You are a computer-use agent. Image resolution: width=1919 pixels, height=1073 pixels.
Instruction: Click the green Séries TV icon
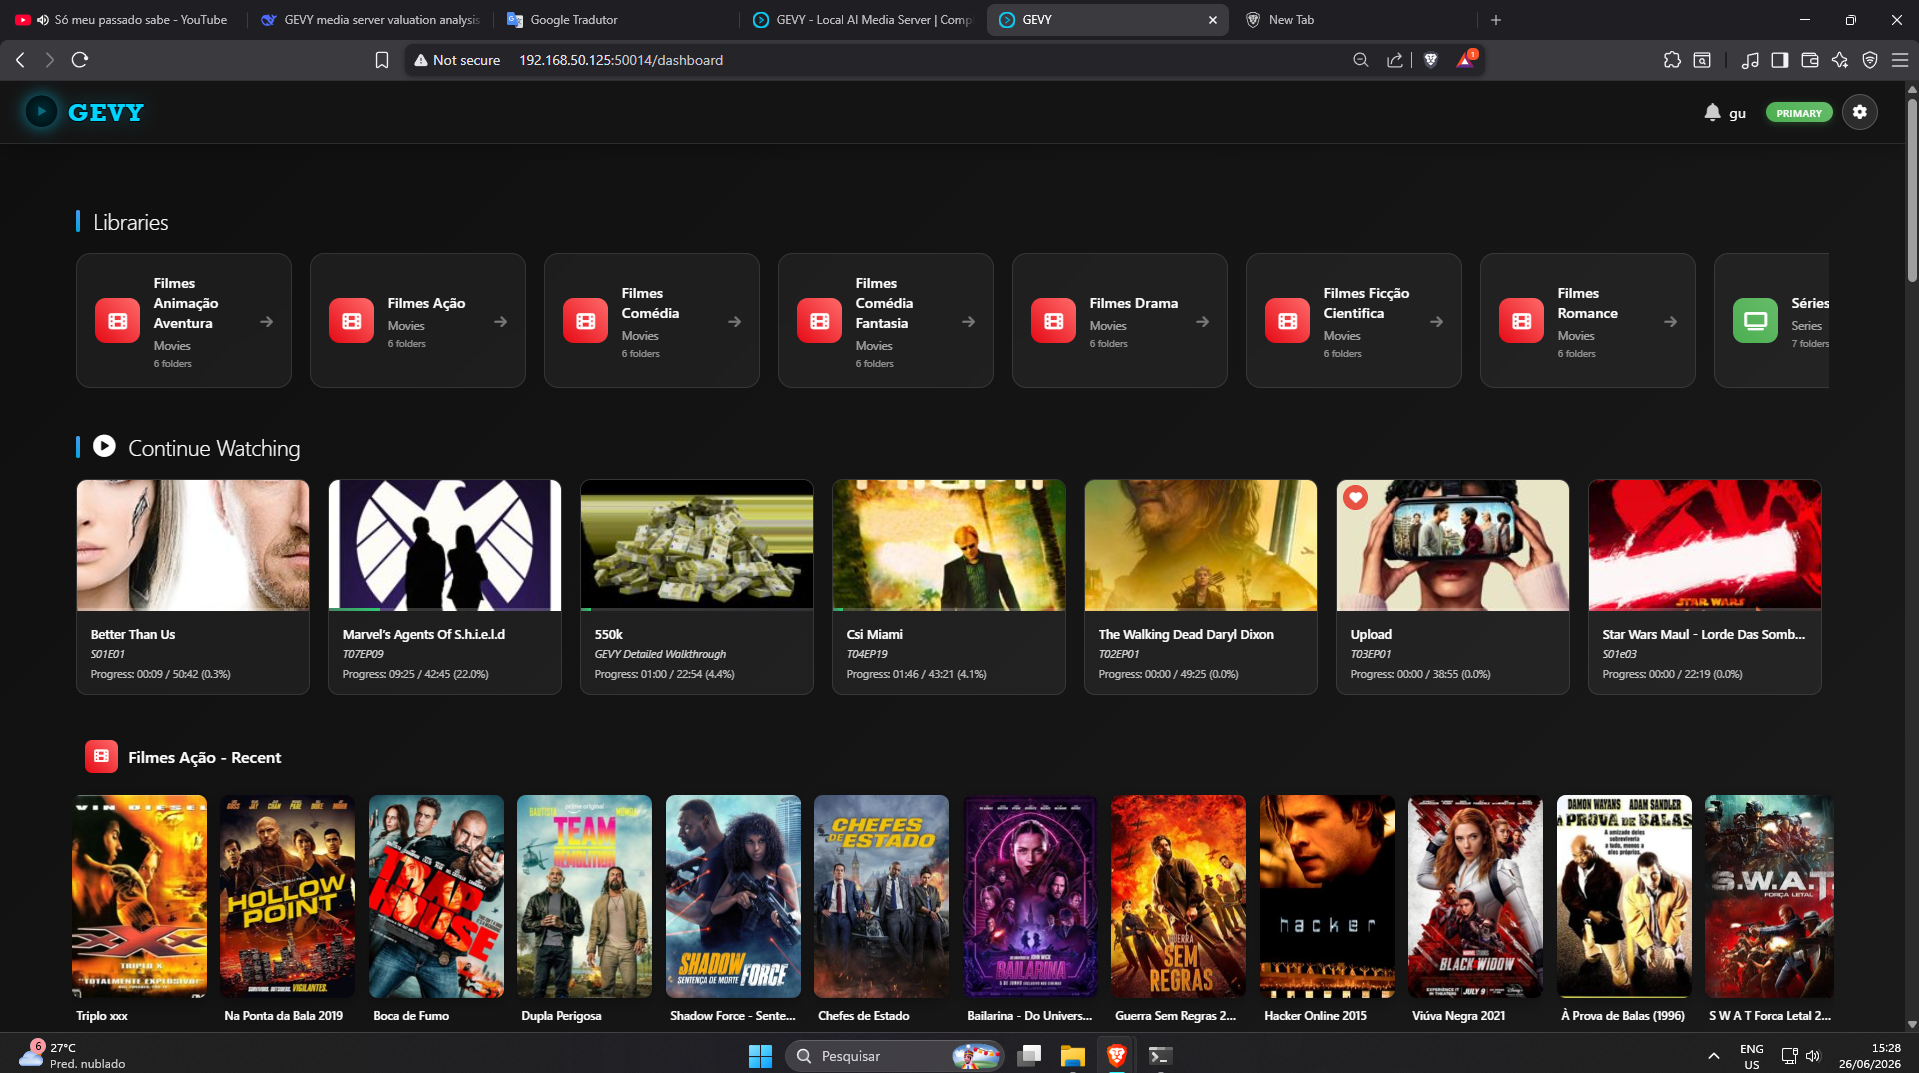point(1755,321)
